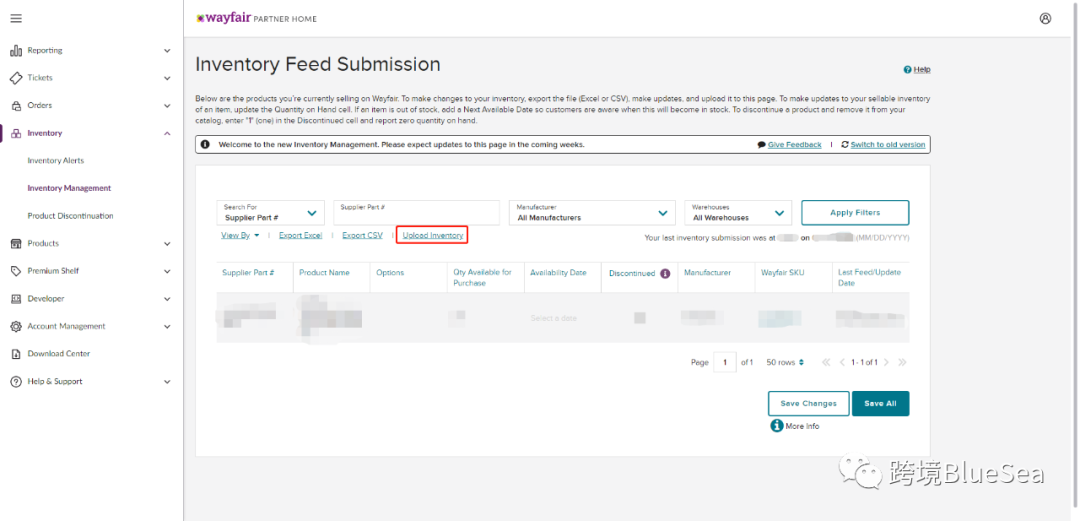Click the Upload Inventory link
Image resolution: width=1080 pixels, height=521 pixels.
pyautogui.click(x=433, y=235)
